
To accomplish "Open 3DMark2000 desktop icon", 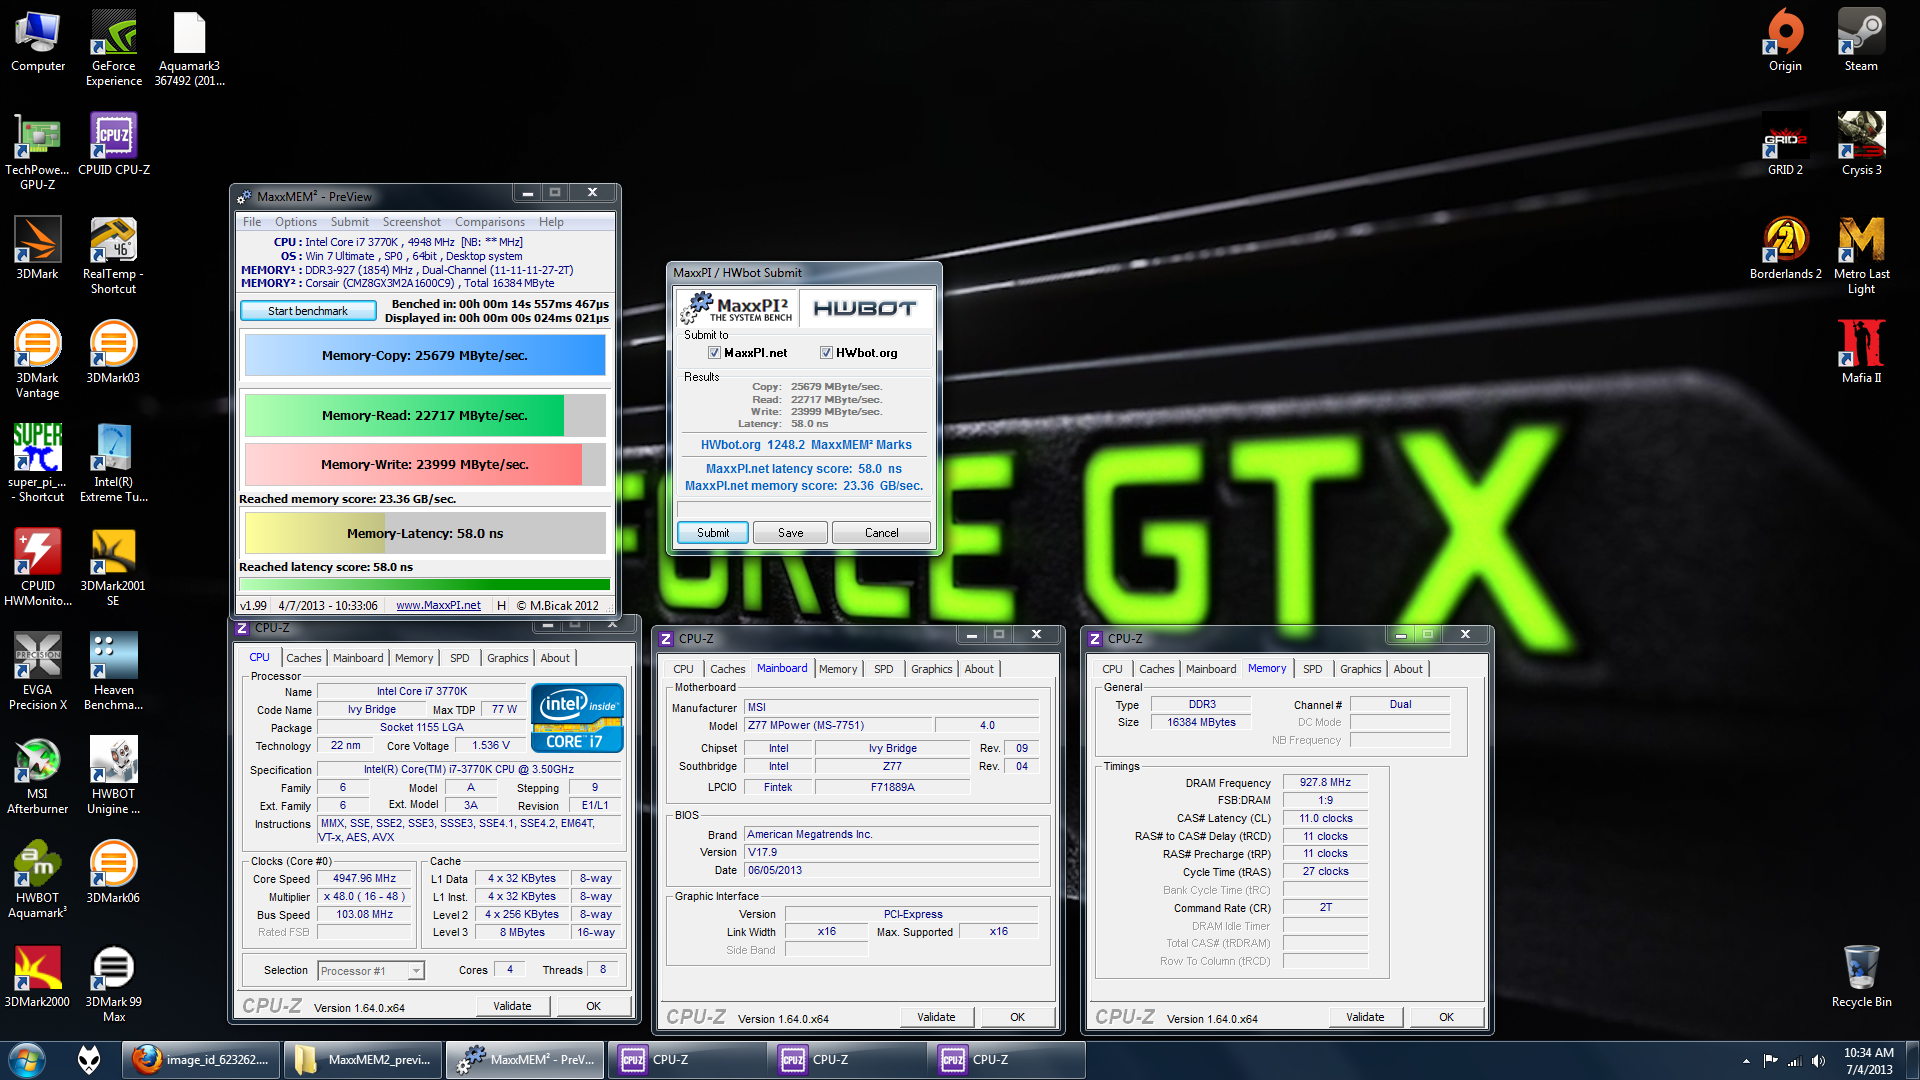I will (38, 976).
